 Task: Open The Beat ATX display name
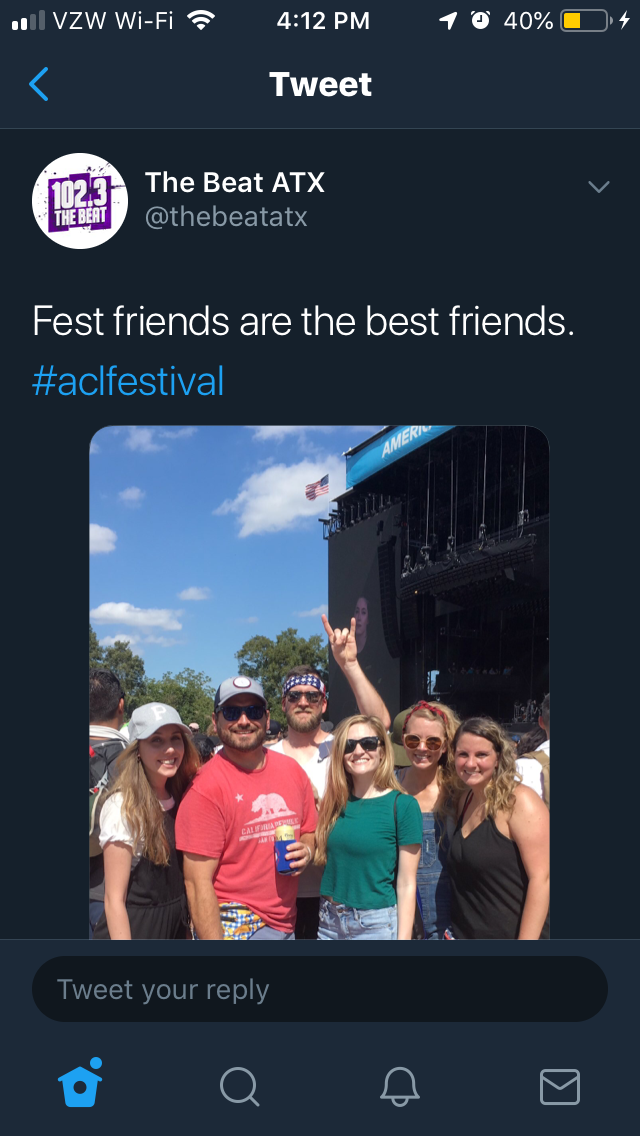(x=235, y=183)
